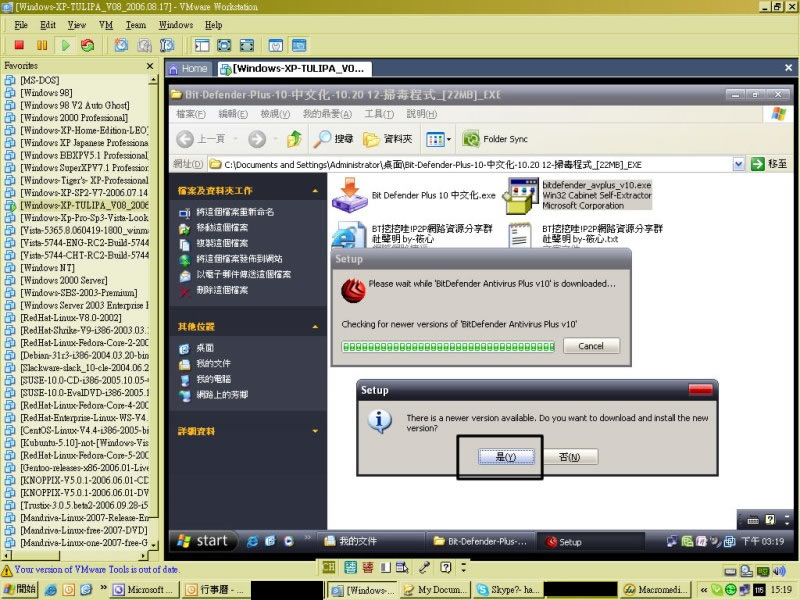
Task: Click the 是(Y) button in Setup dialog
Action: [506, 457]
